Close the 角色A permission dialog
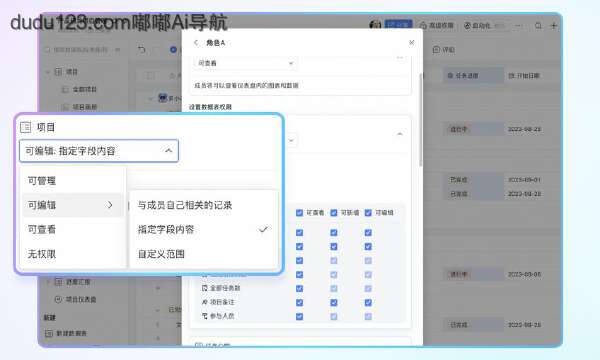This screenshot has height=360, width=600. pyautogui.click(x=411, y=42)
